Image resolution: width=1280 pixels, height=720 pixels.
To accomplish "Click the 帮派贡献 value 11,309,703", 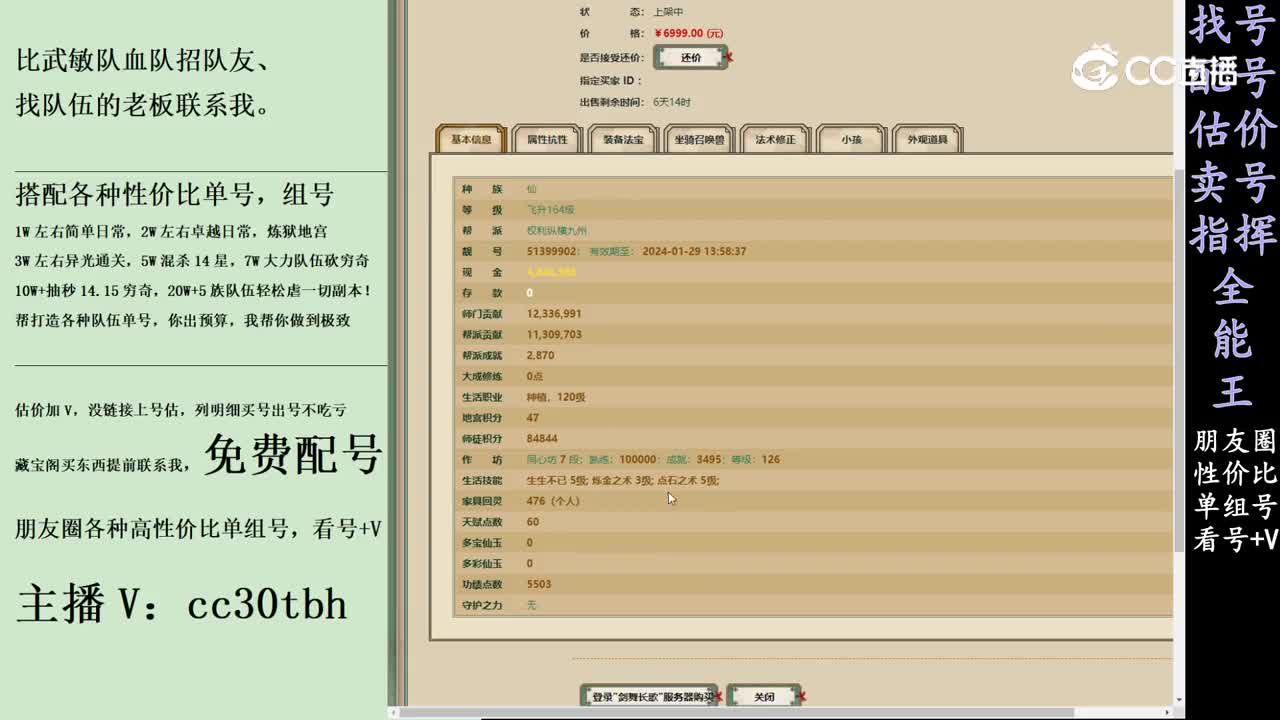I will 554,335.
